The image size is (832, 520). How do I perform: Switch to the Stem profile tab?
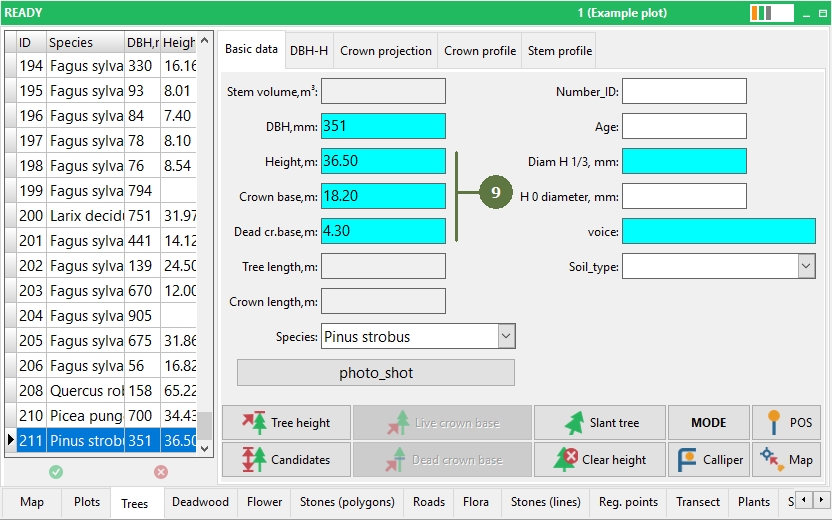[x=559, y=51]
